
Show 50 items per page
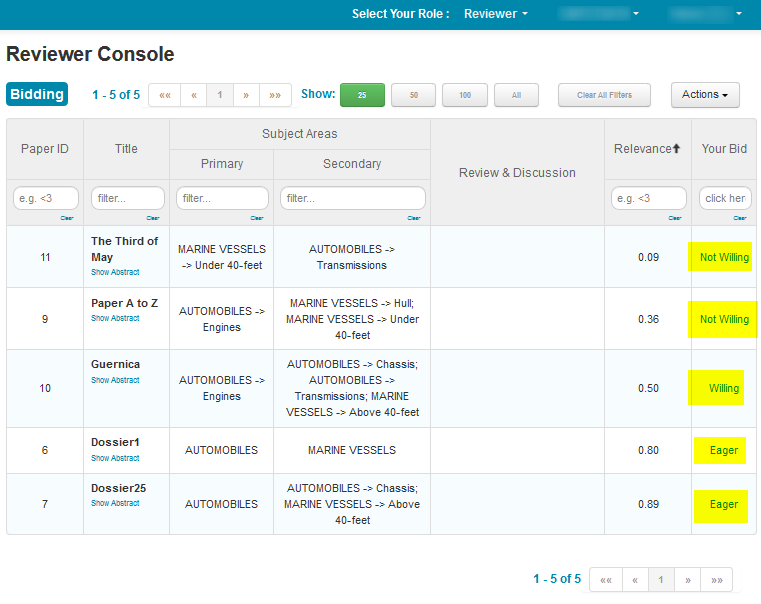click(x=413, y=95)
